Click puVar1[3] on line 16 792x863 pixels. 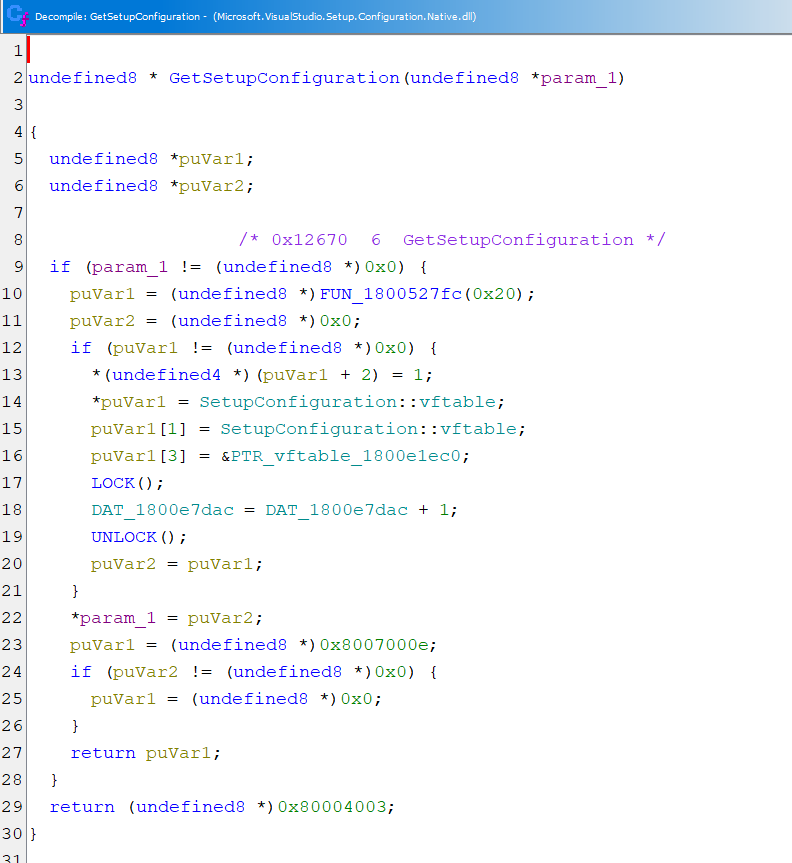pos(139,456)
